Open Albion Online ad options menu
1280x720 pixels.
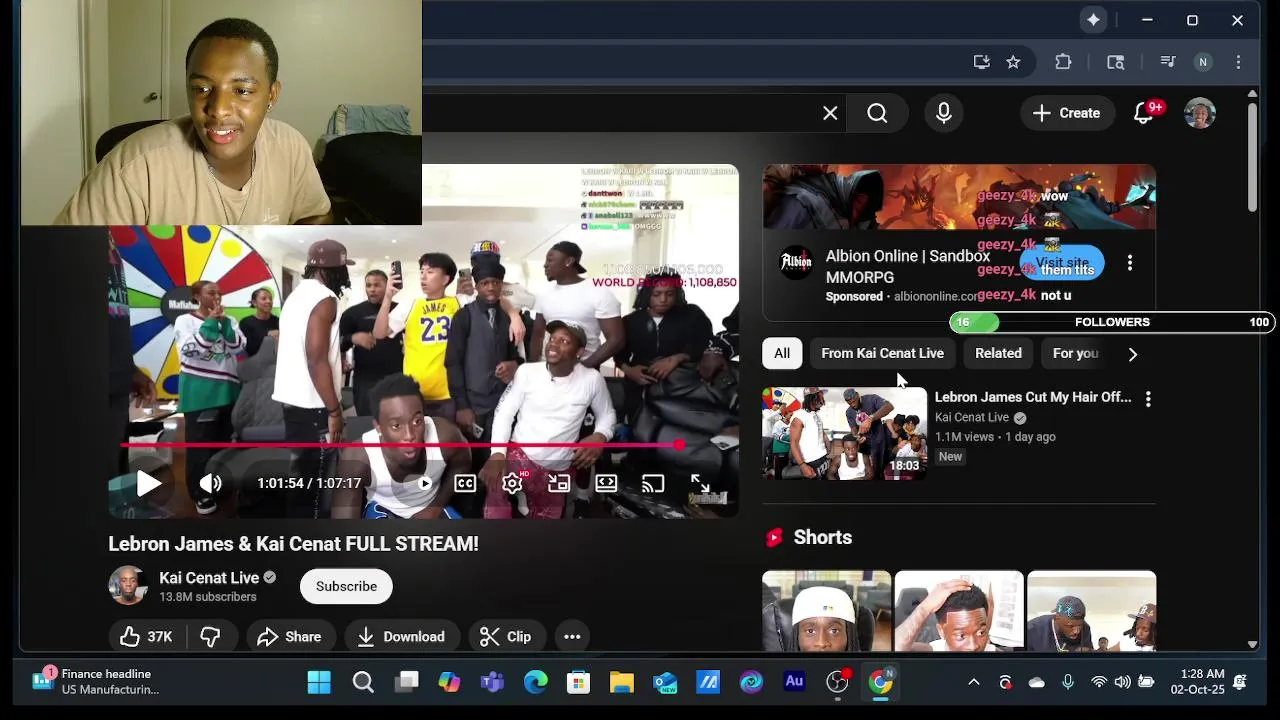click(1130, 263)
